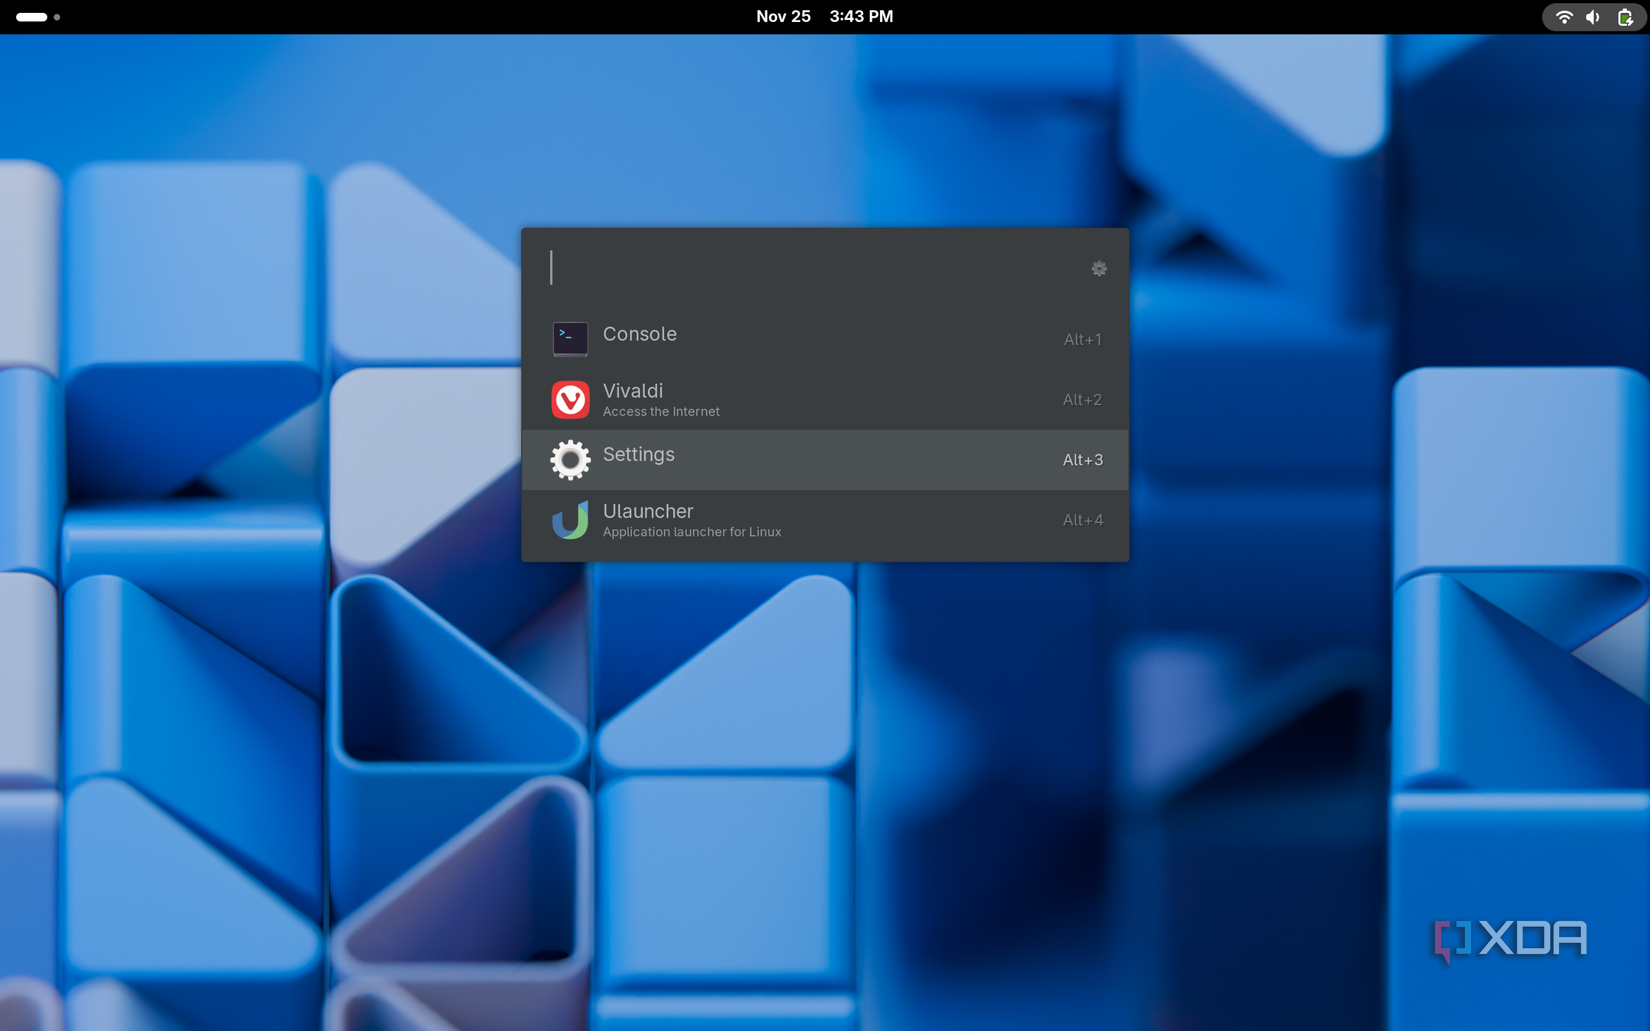Switch to the second workspace dot
Image resolution: width=1650 pixels, height=1031 pixels.
57,17
